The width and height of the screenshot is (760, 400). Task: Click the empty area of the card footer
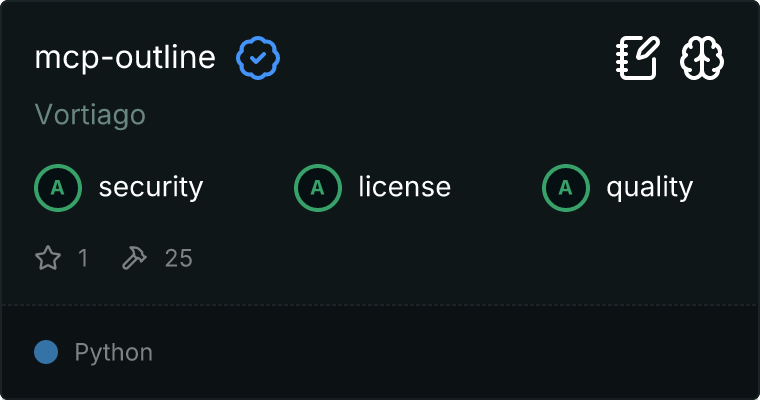[450, 353]
